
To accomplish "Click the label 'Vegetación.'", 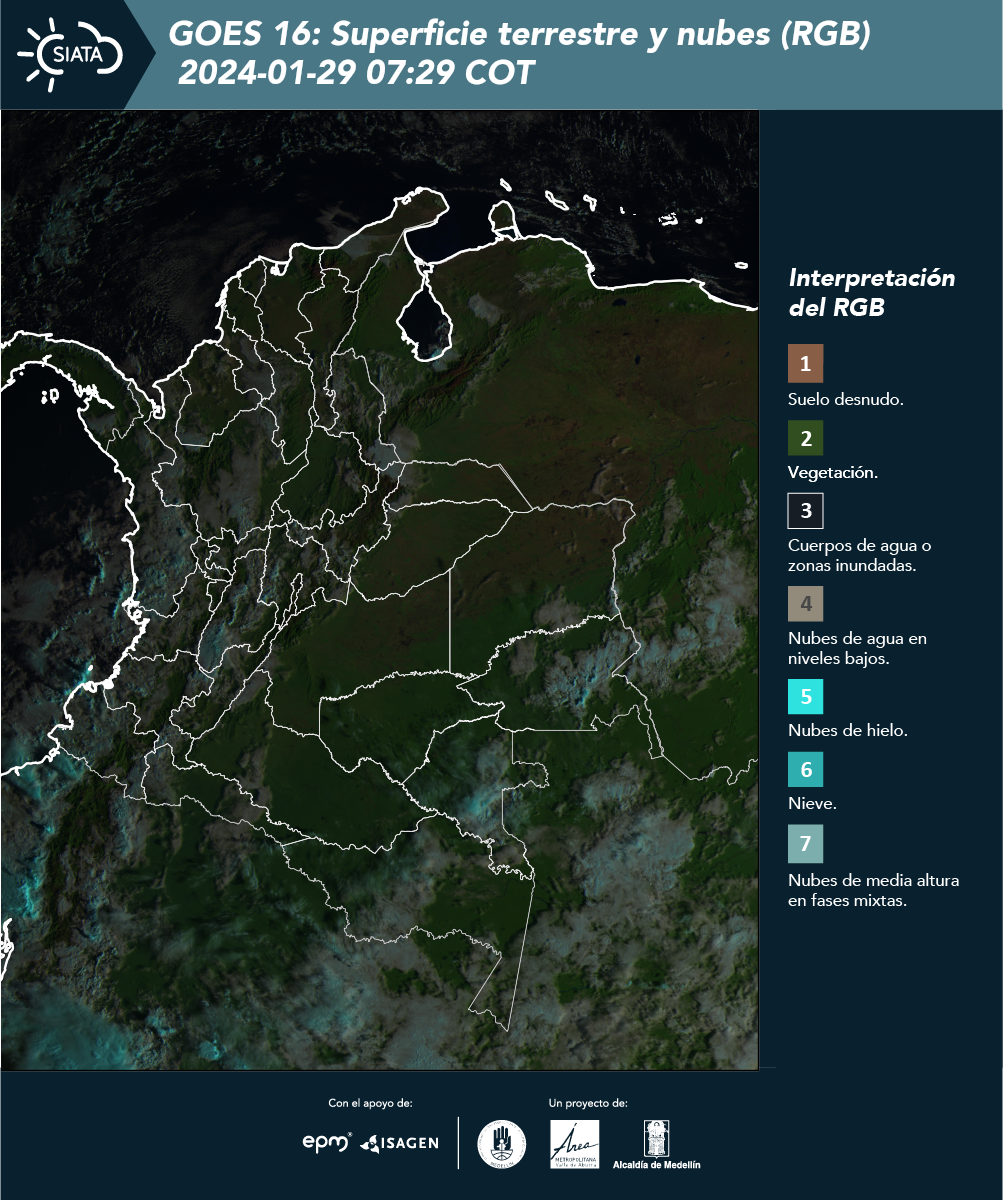I will [x=833, y=473].
